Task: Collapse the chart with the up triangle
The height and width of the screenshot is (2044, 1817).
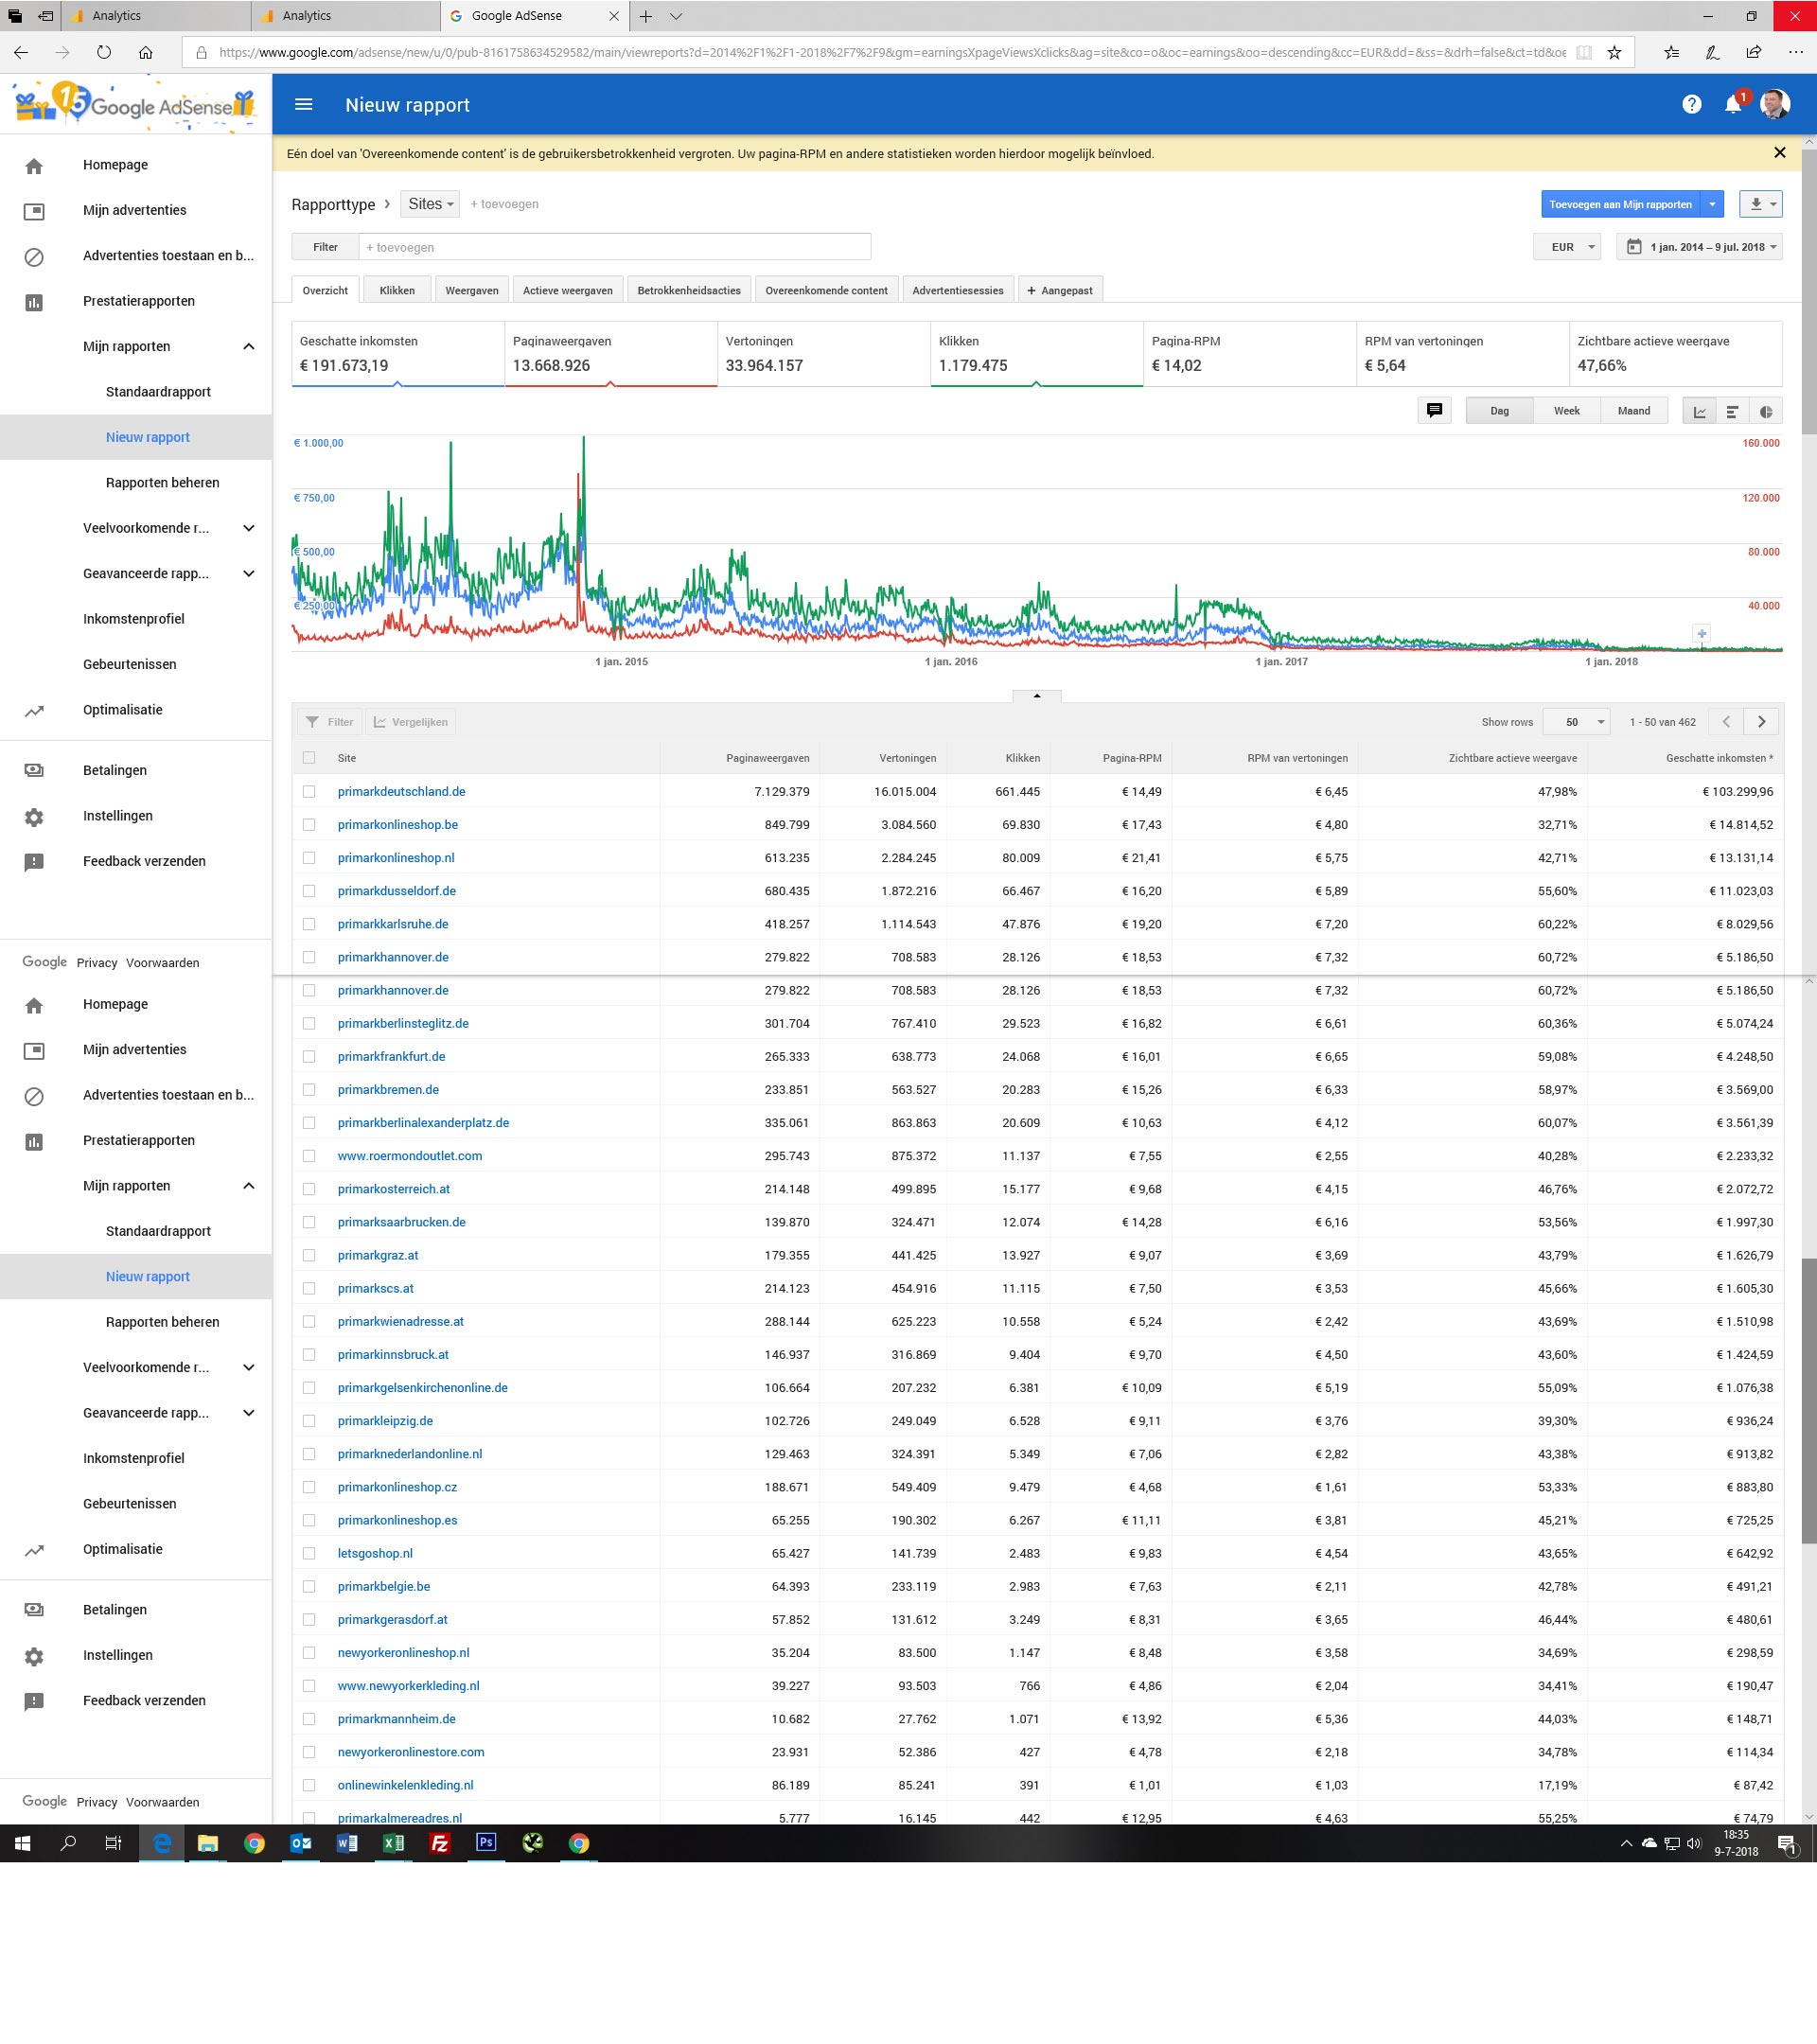Action: tap(1037, 695)
